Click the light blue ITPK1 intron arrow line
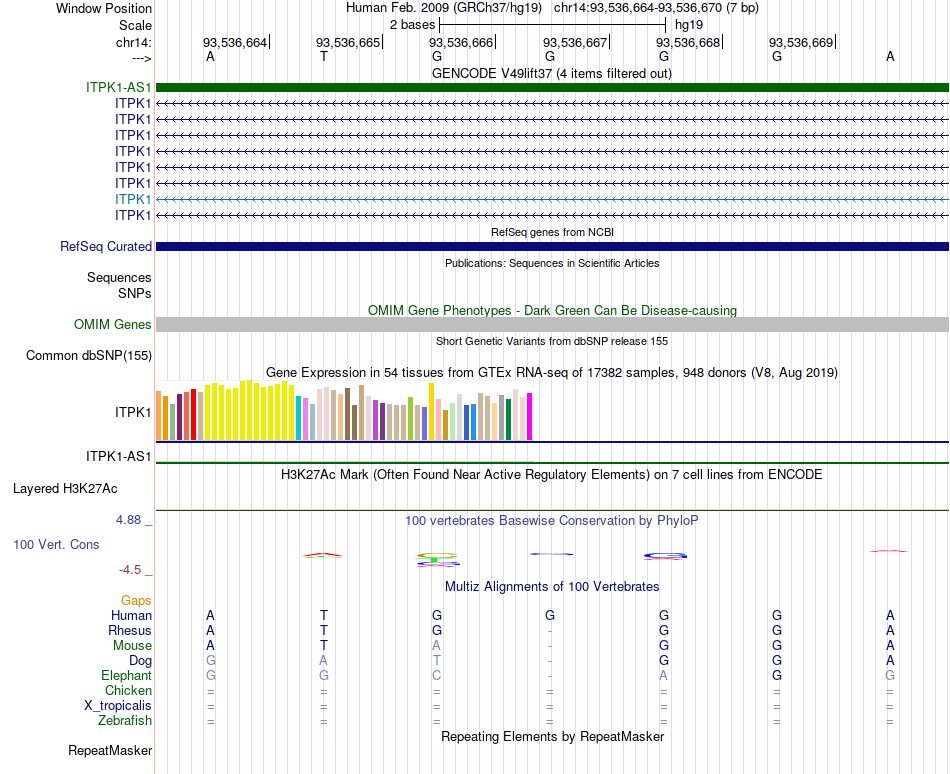 coord(552,199)
